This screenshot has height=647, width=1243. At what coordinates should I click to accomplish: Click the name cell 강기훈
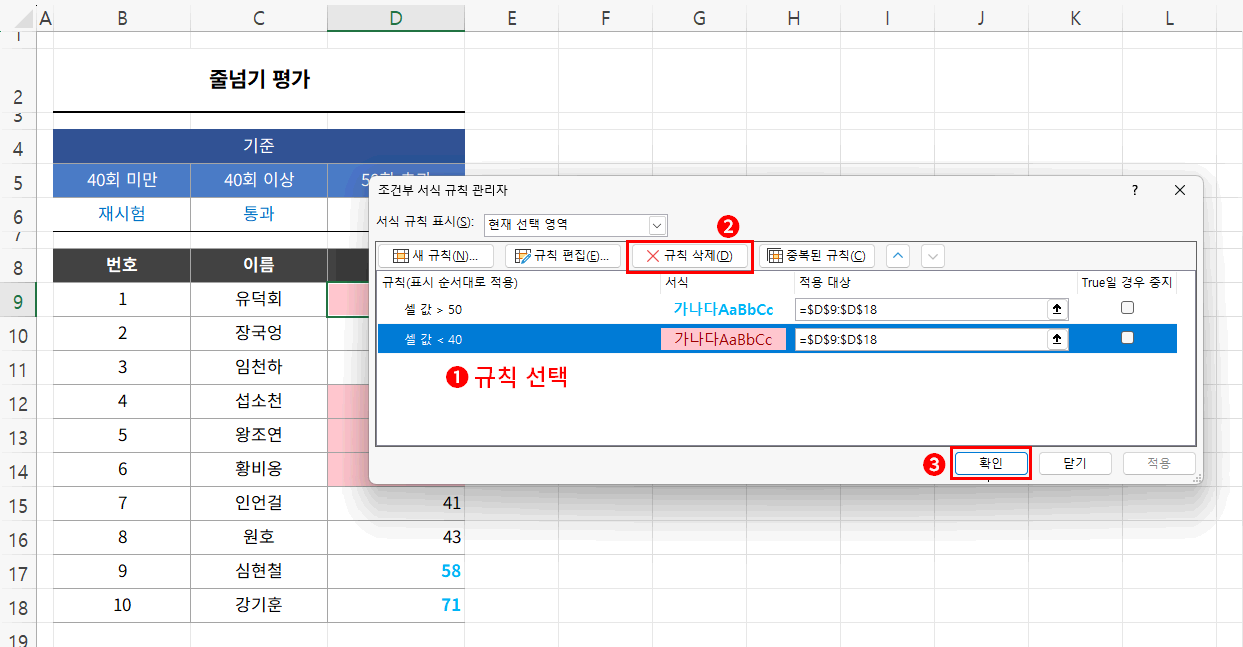tap(259, 606)
